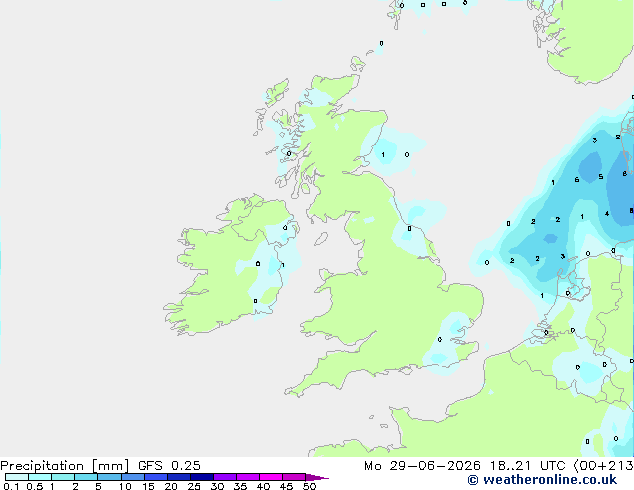Viewport: 634px width, 490px height.
Task: Click the Isle of Man outline on map
Action: point(321,239)
